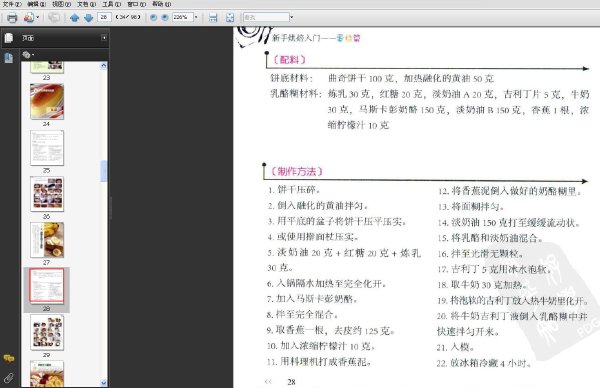Image resolution: width=600 pixels, height=388 pixels.
Task: Click the page number field showing 28
Action: [x=104, y=17]
